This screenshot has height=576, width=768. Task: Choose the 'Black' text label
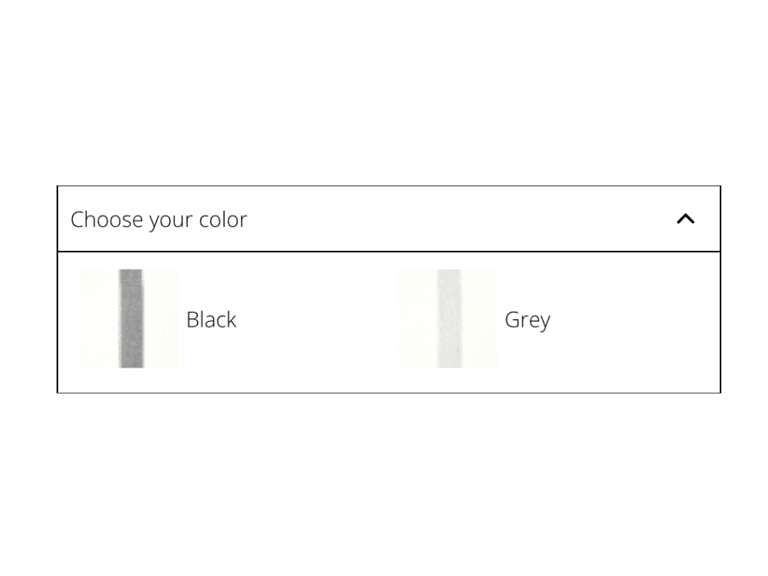pyautogui.click(x=211, y=320)
